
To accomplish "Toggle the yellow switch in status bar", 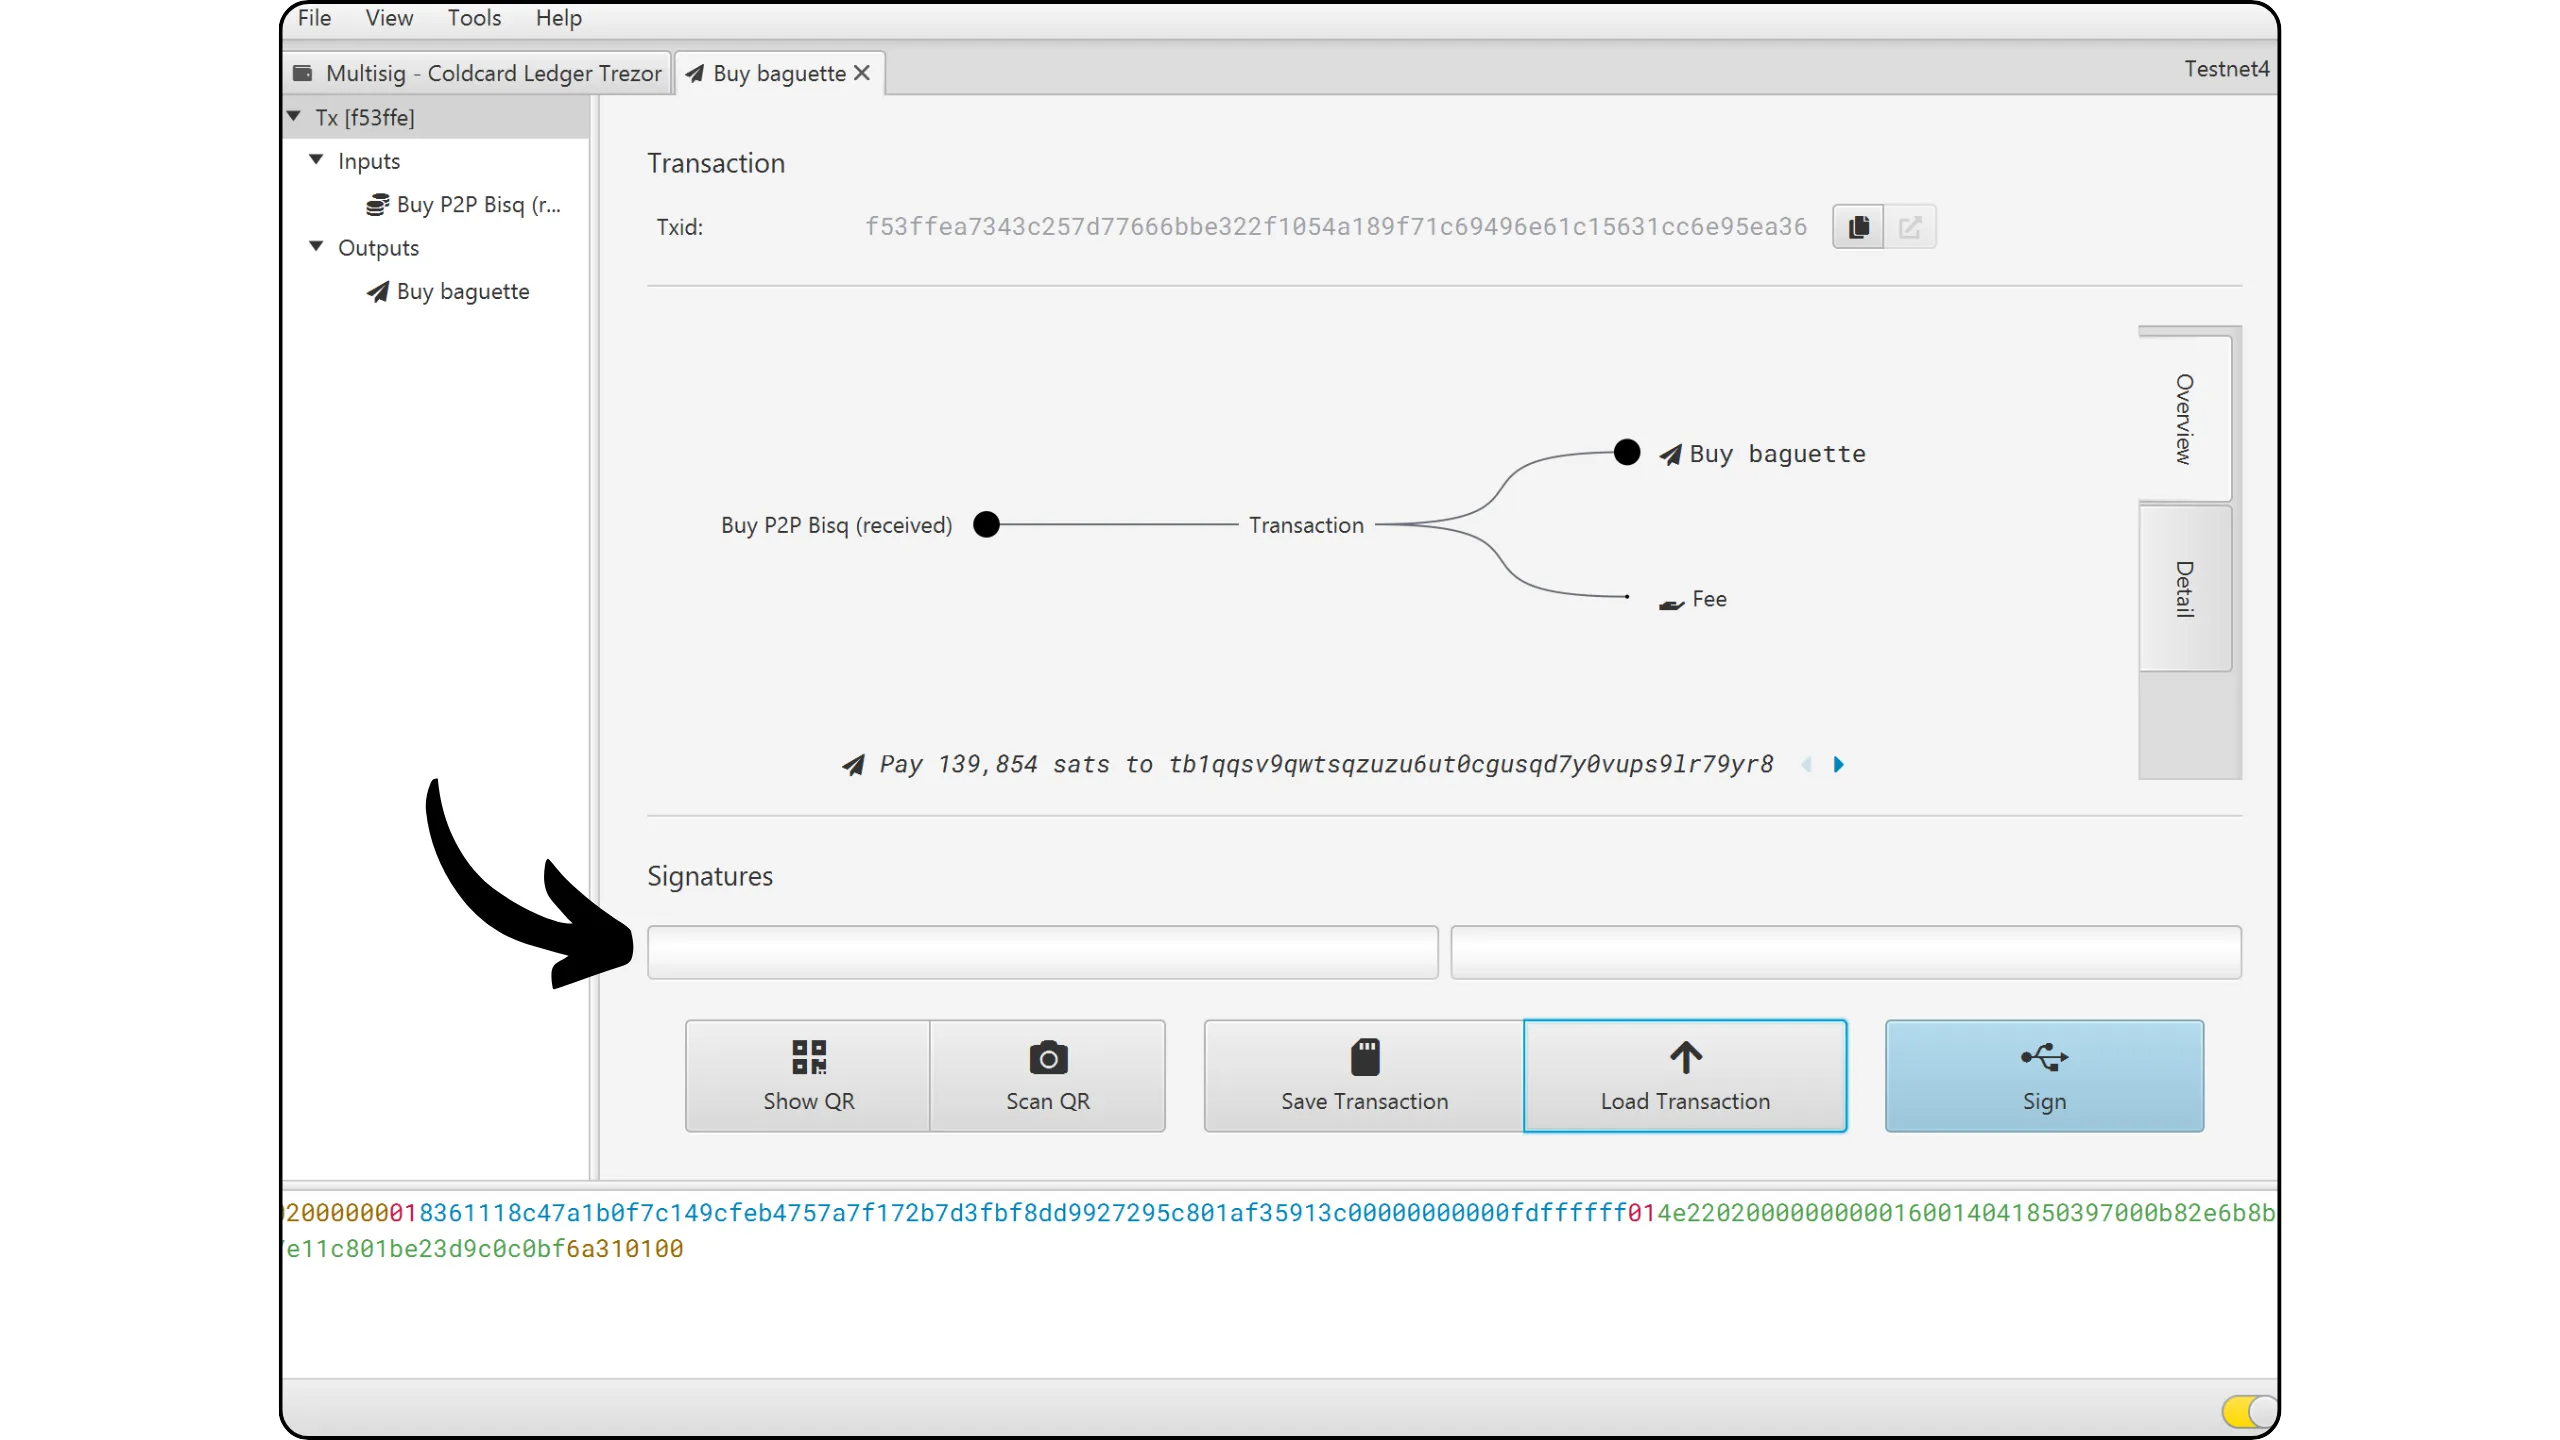I will click(x=2248, y=1411).
